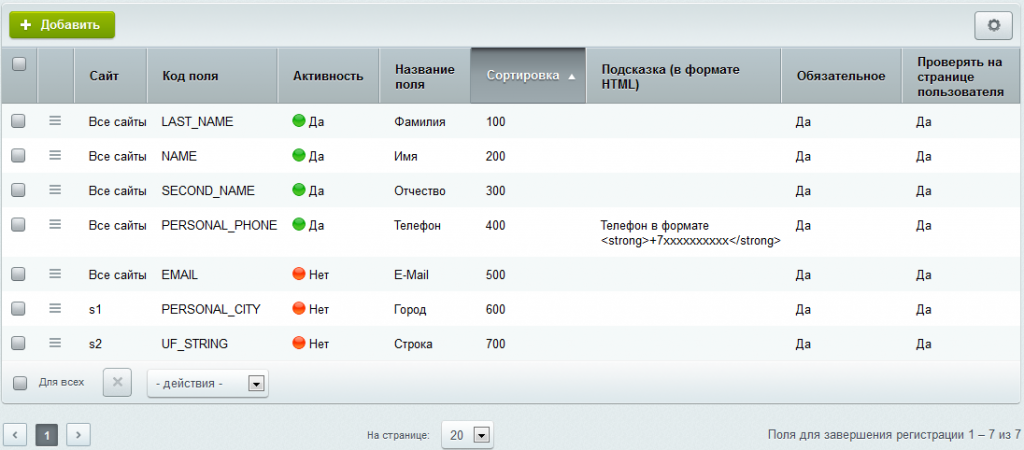Click page number 1 button
This screenshot has width=1024, height=450.
(47, 435)
